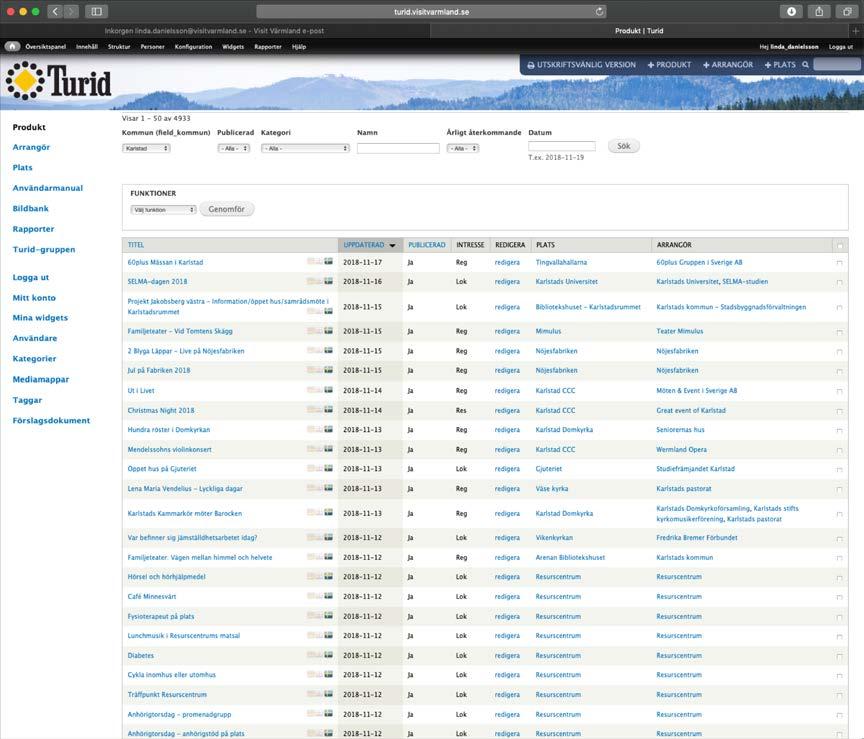
Task: Click Logga ut in the left sidebar
Action: coord(31,277)
